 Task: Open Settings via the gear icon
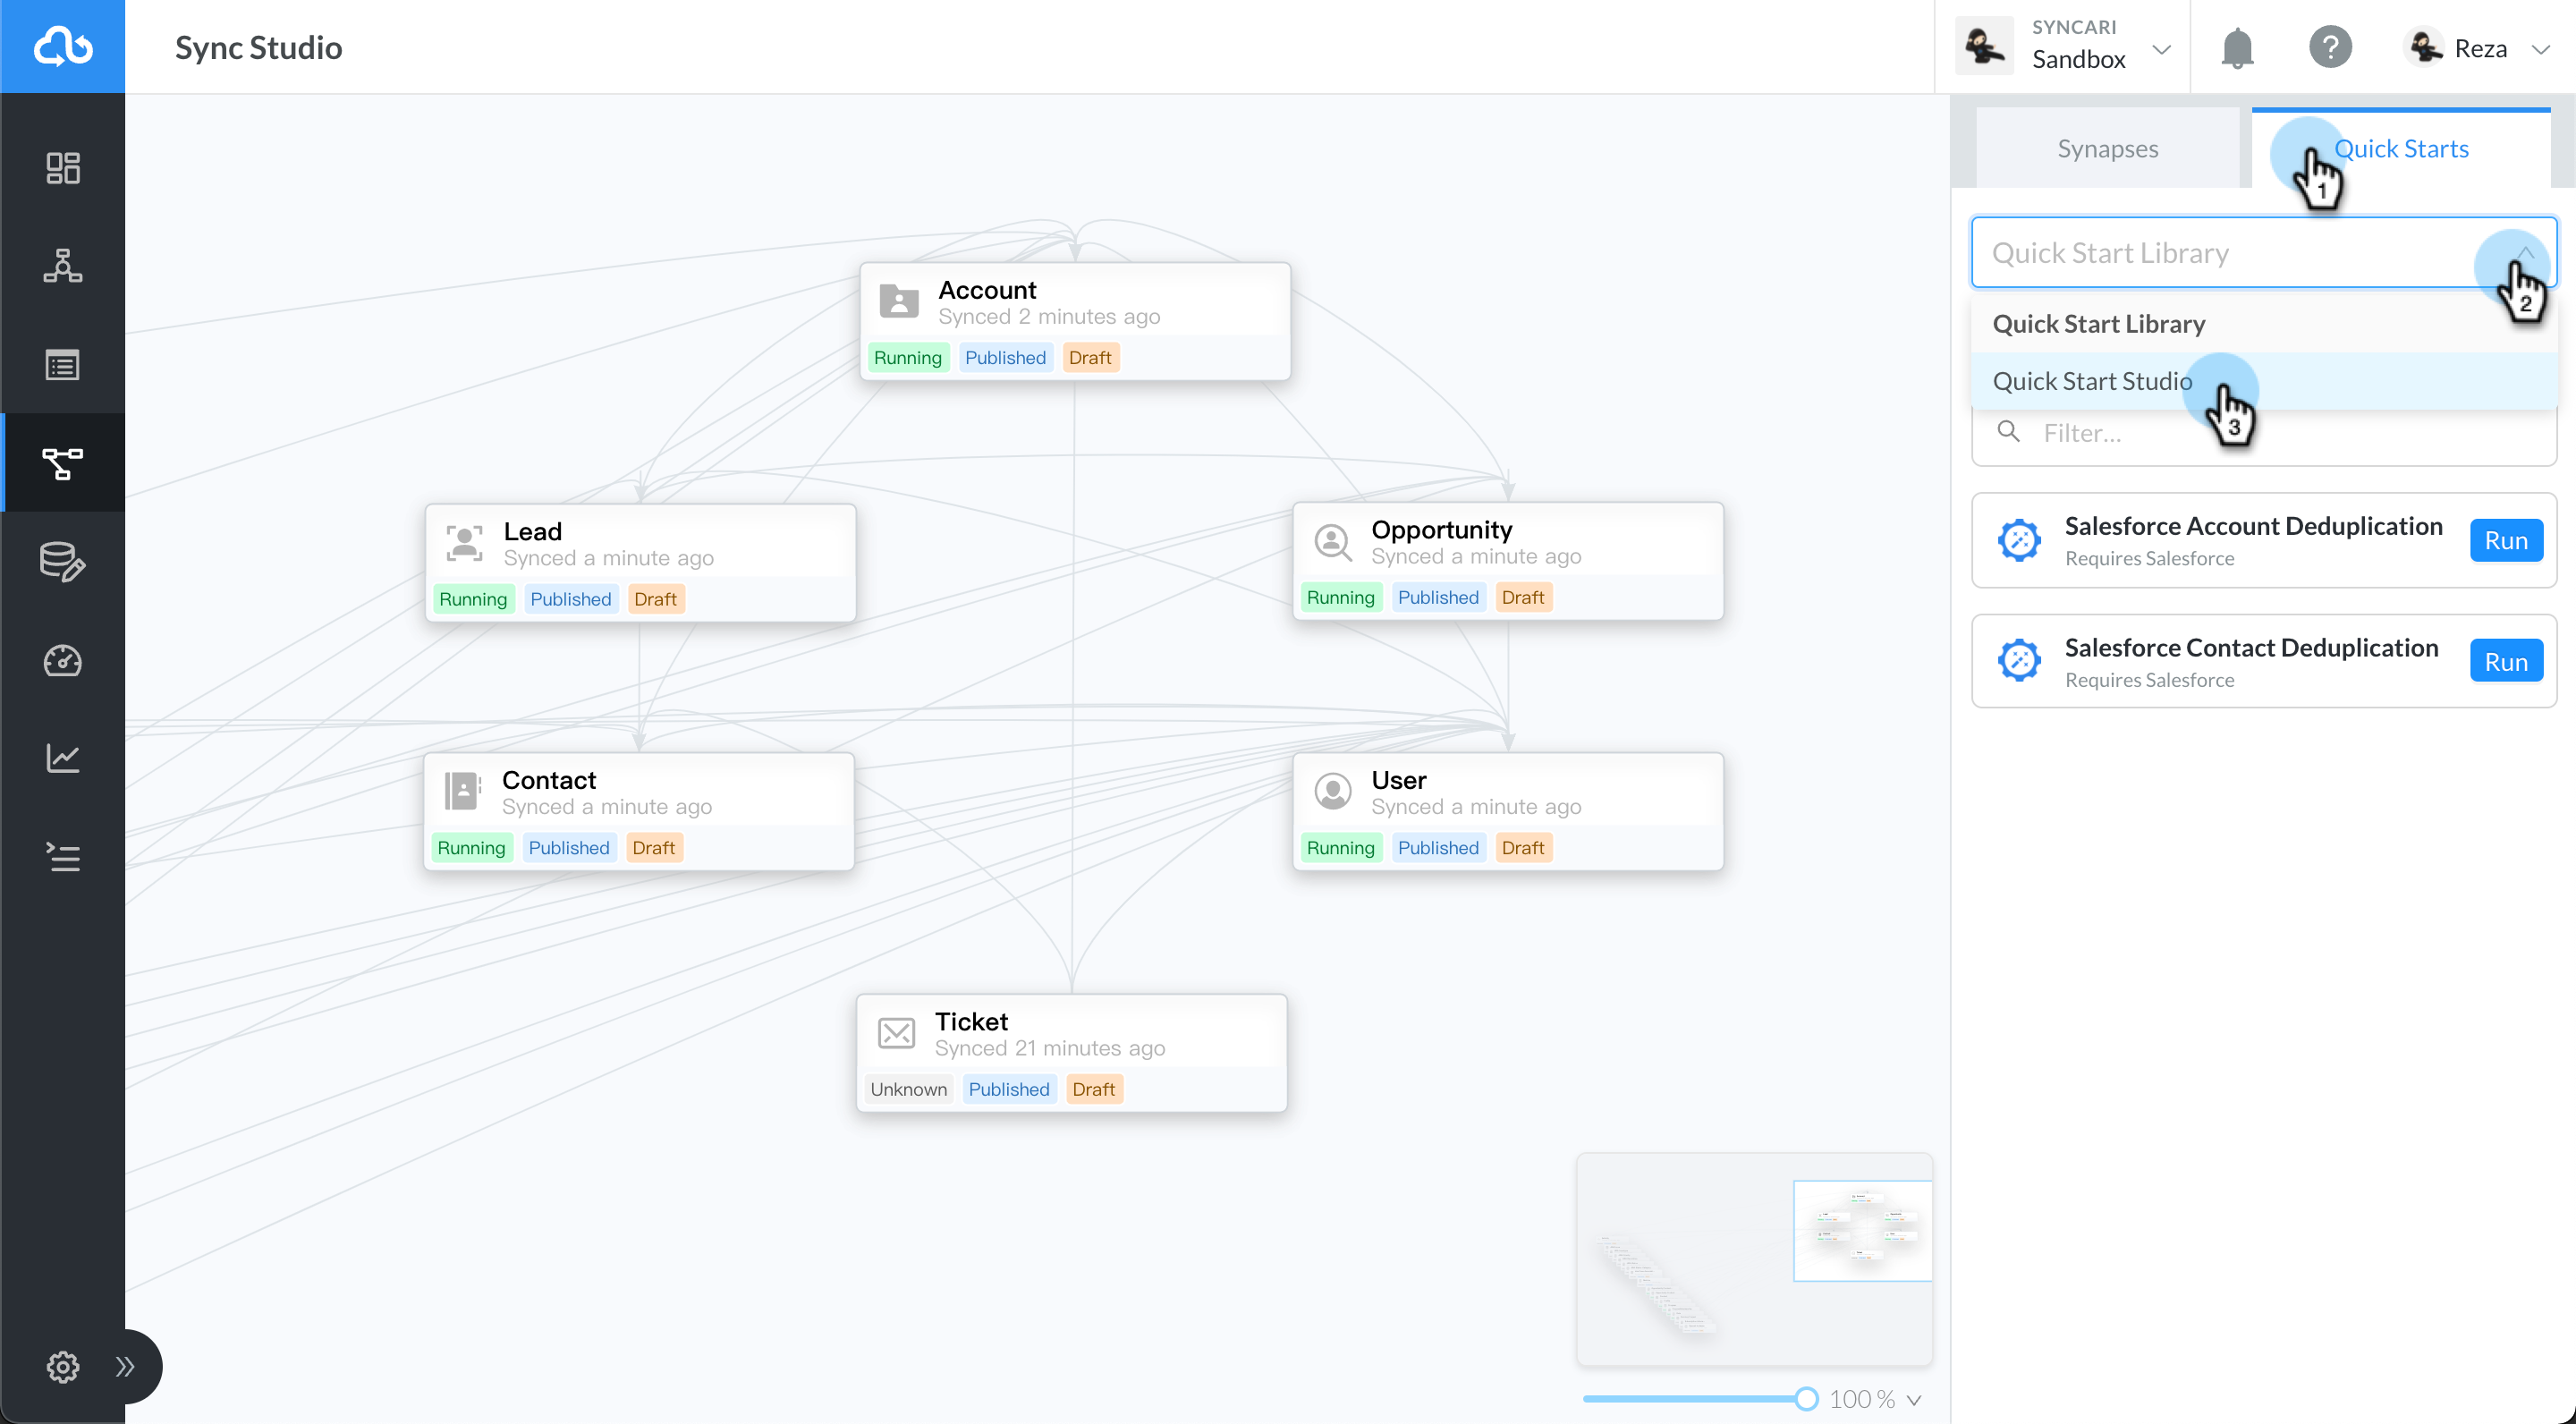pyautogui.click(x=62, y=1367)
